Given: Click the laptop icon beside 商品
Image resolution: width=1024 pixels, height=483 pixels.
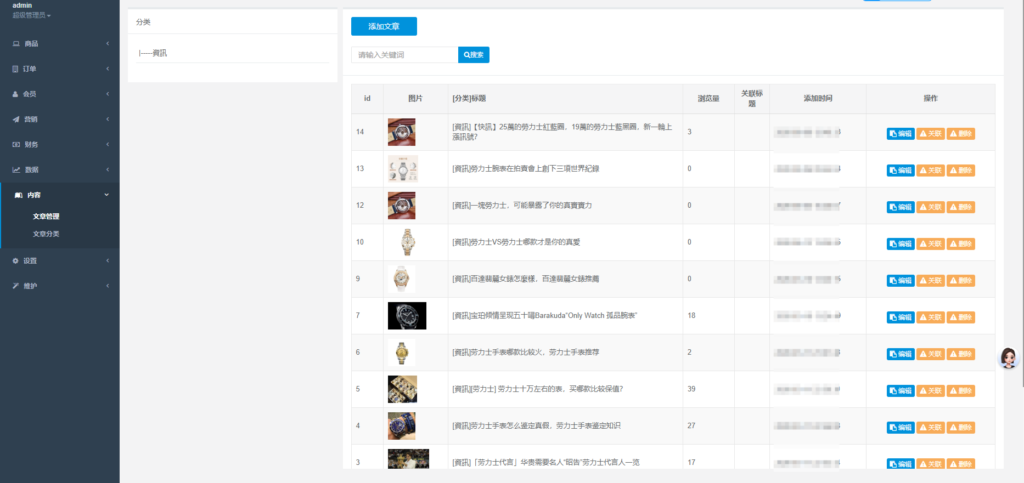Looking at the screenshot, I should tap(16, 44).
